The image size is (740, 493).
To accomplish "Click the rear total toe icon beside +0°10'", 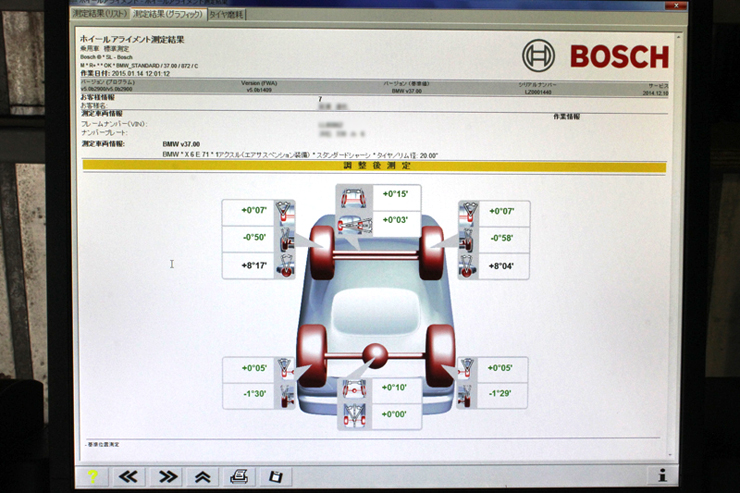I will (354, 390).
